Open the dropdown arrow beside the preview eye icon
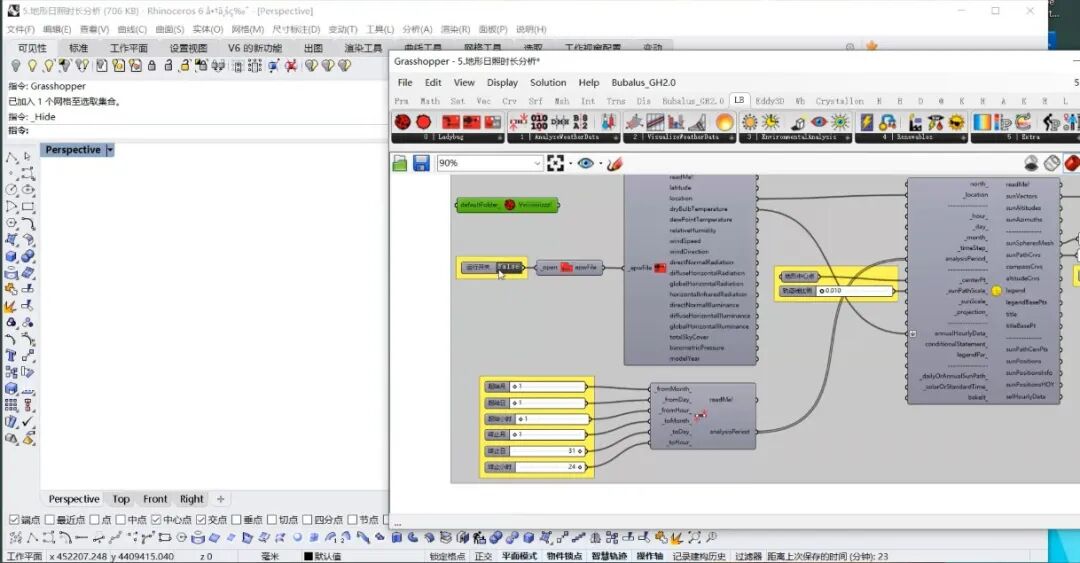Screen dimensions: 1080x563 [600, 164]
